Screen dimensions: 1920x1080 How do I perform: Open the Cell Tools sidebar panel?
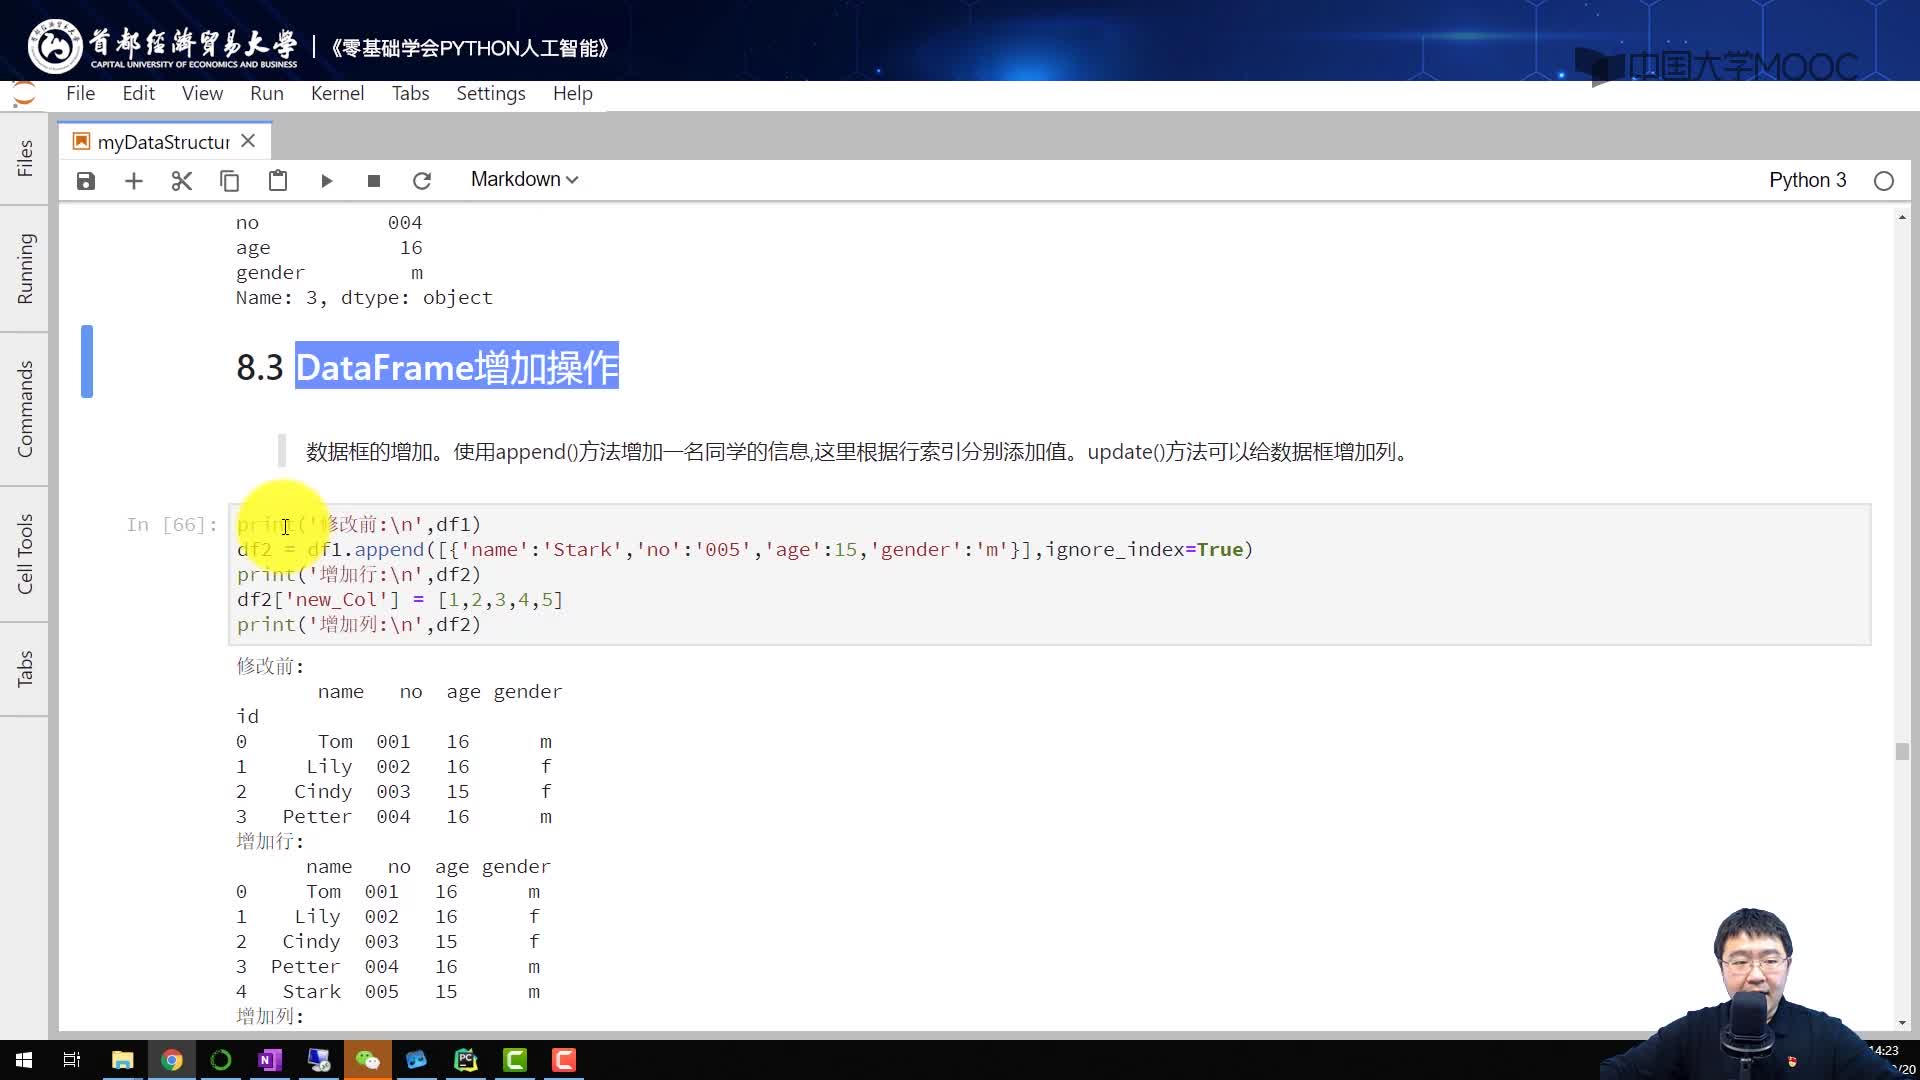[24, 554]
